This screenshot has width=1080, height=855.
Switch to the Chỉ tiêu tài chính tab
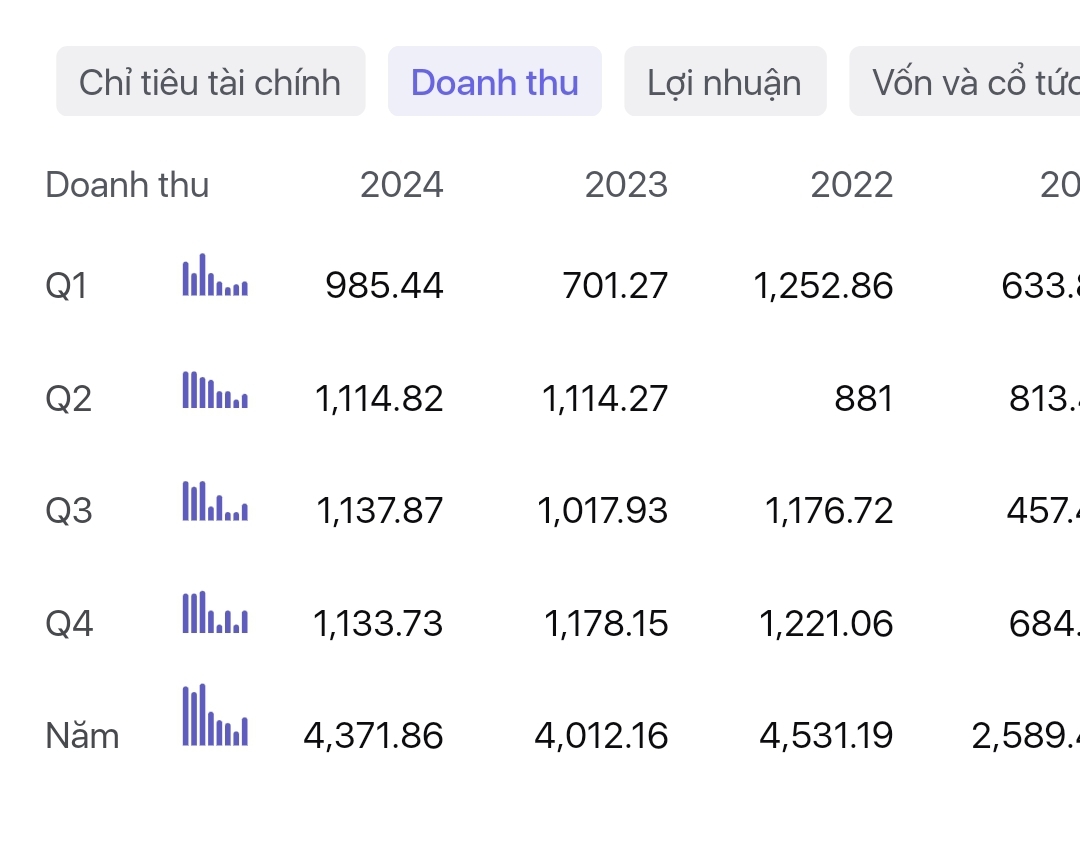[x=210, y=82]
